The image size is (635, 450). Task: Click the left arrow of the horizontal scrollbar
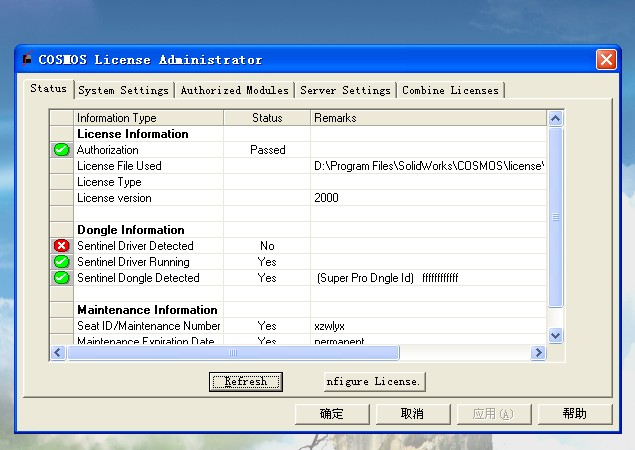tap(58, 352)
